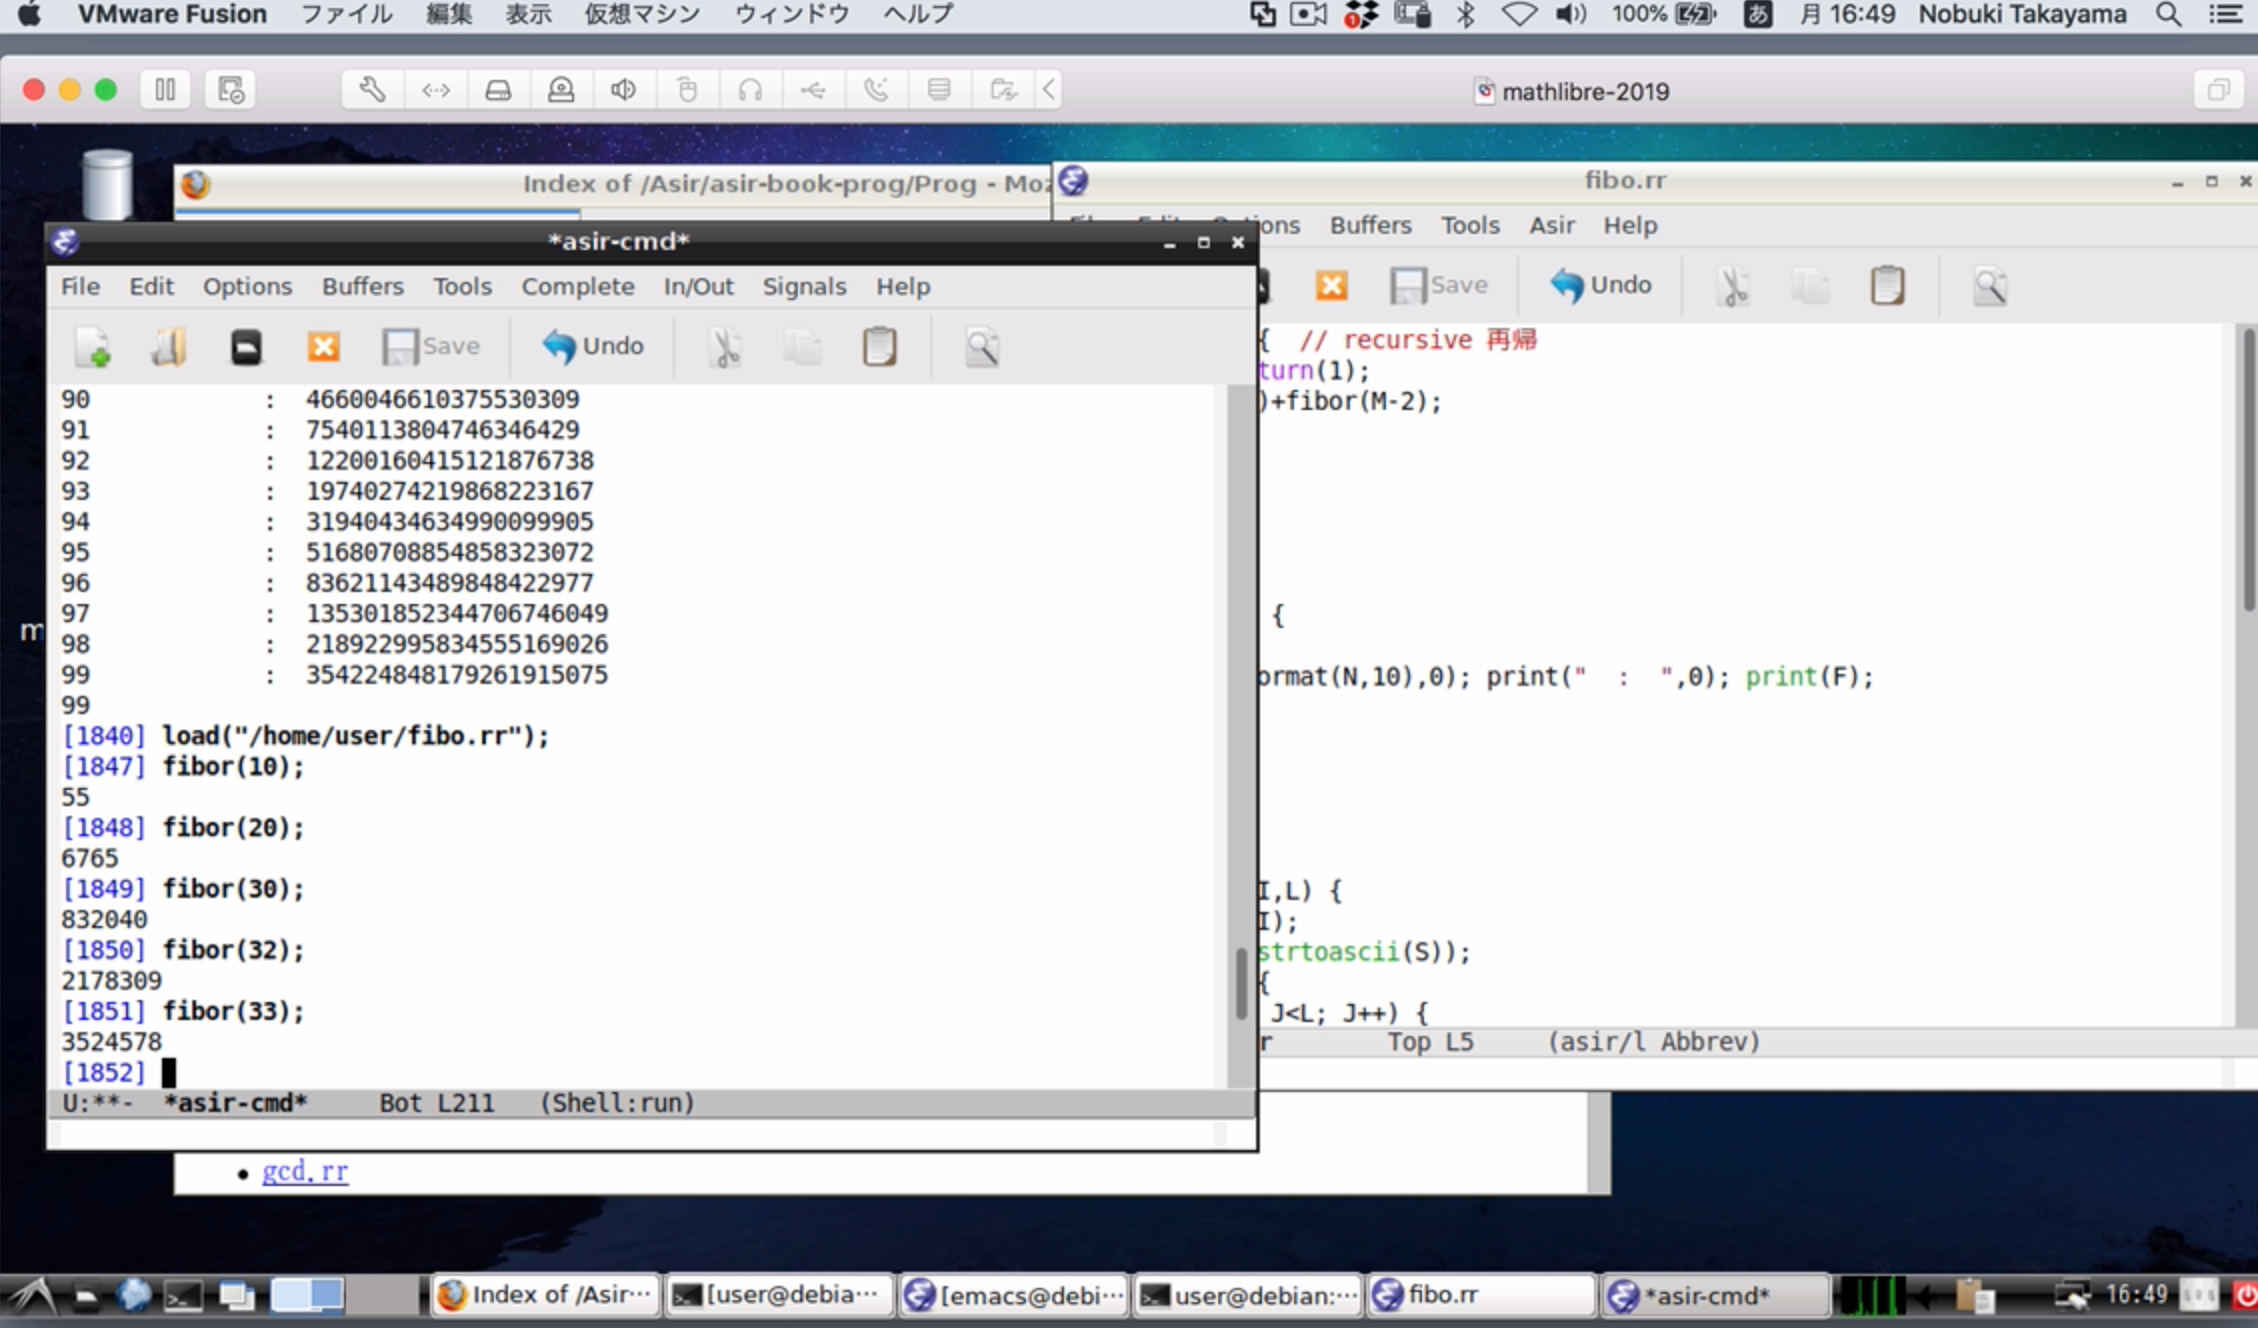This screenshot has height=1328, width=2258.
Task: Click the VMware headphones device icon
Action: click(750, 90)
